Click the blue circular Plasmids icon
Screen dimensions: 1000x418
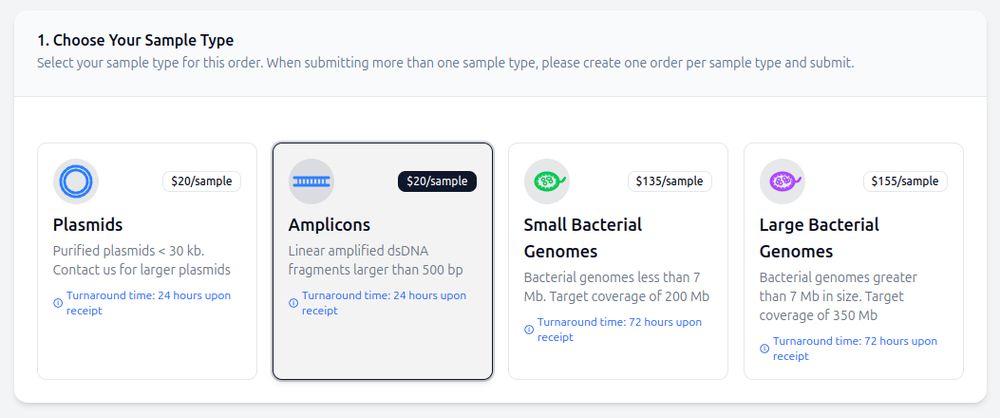76,181
